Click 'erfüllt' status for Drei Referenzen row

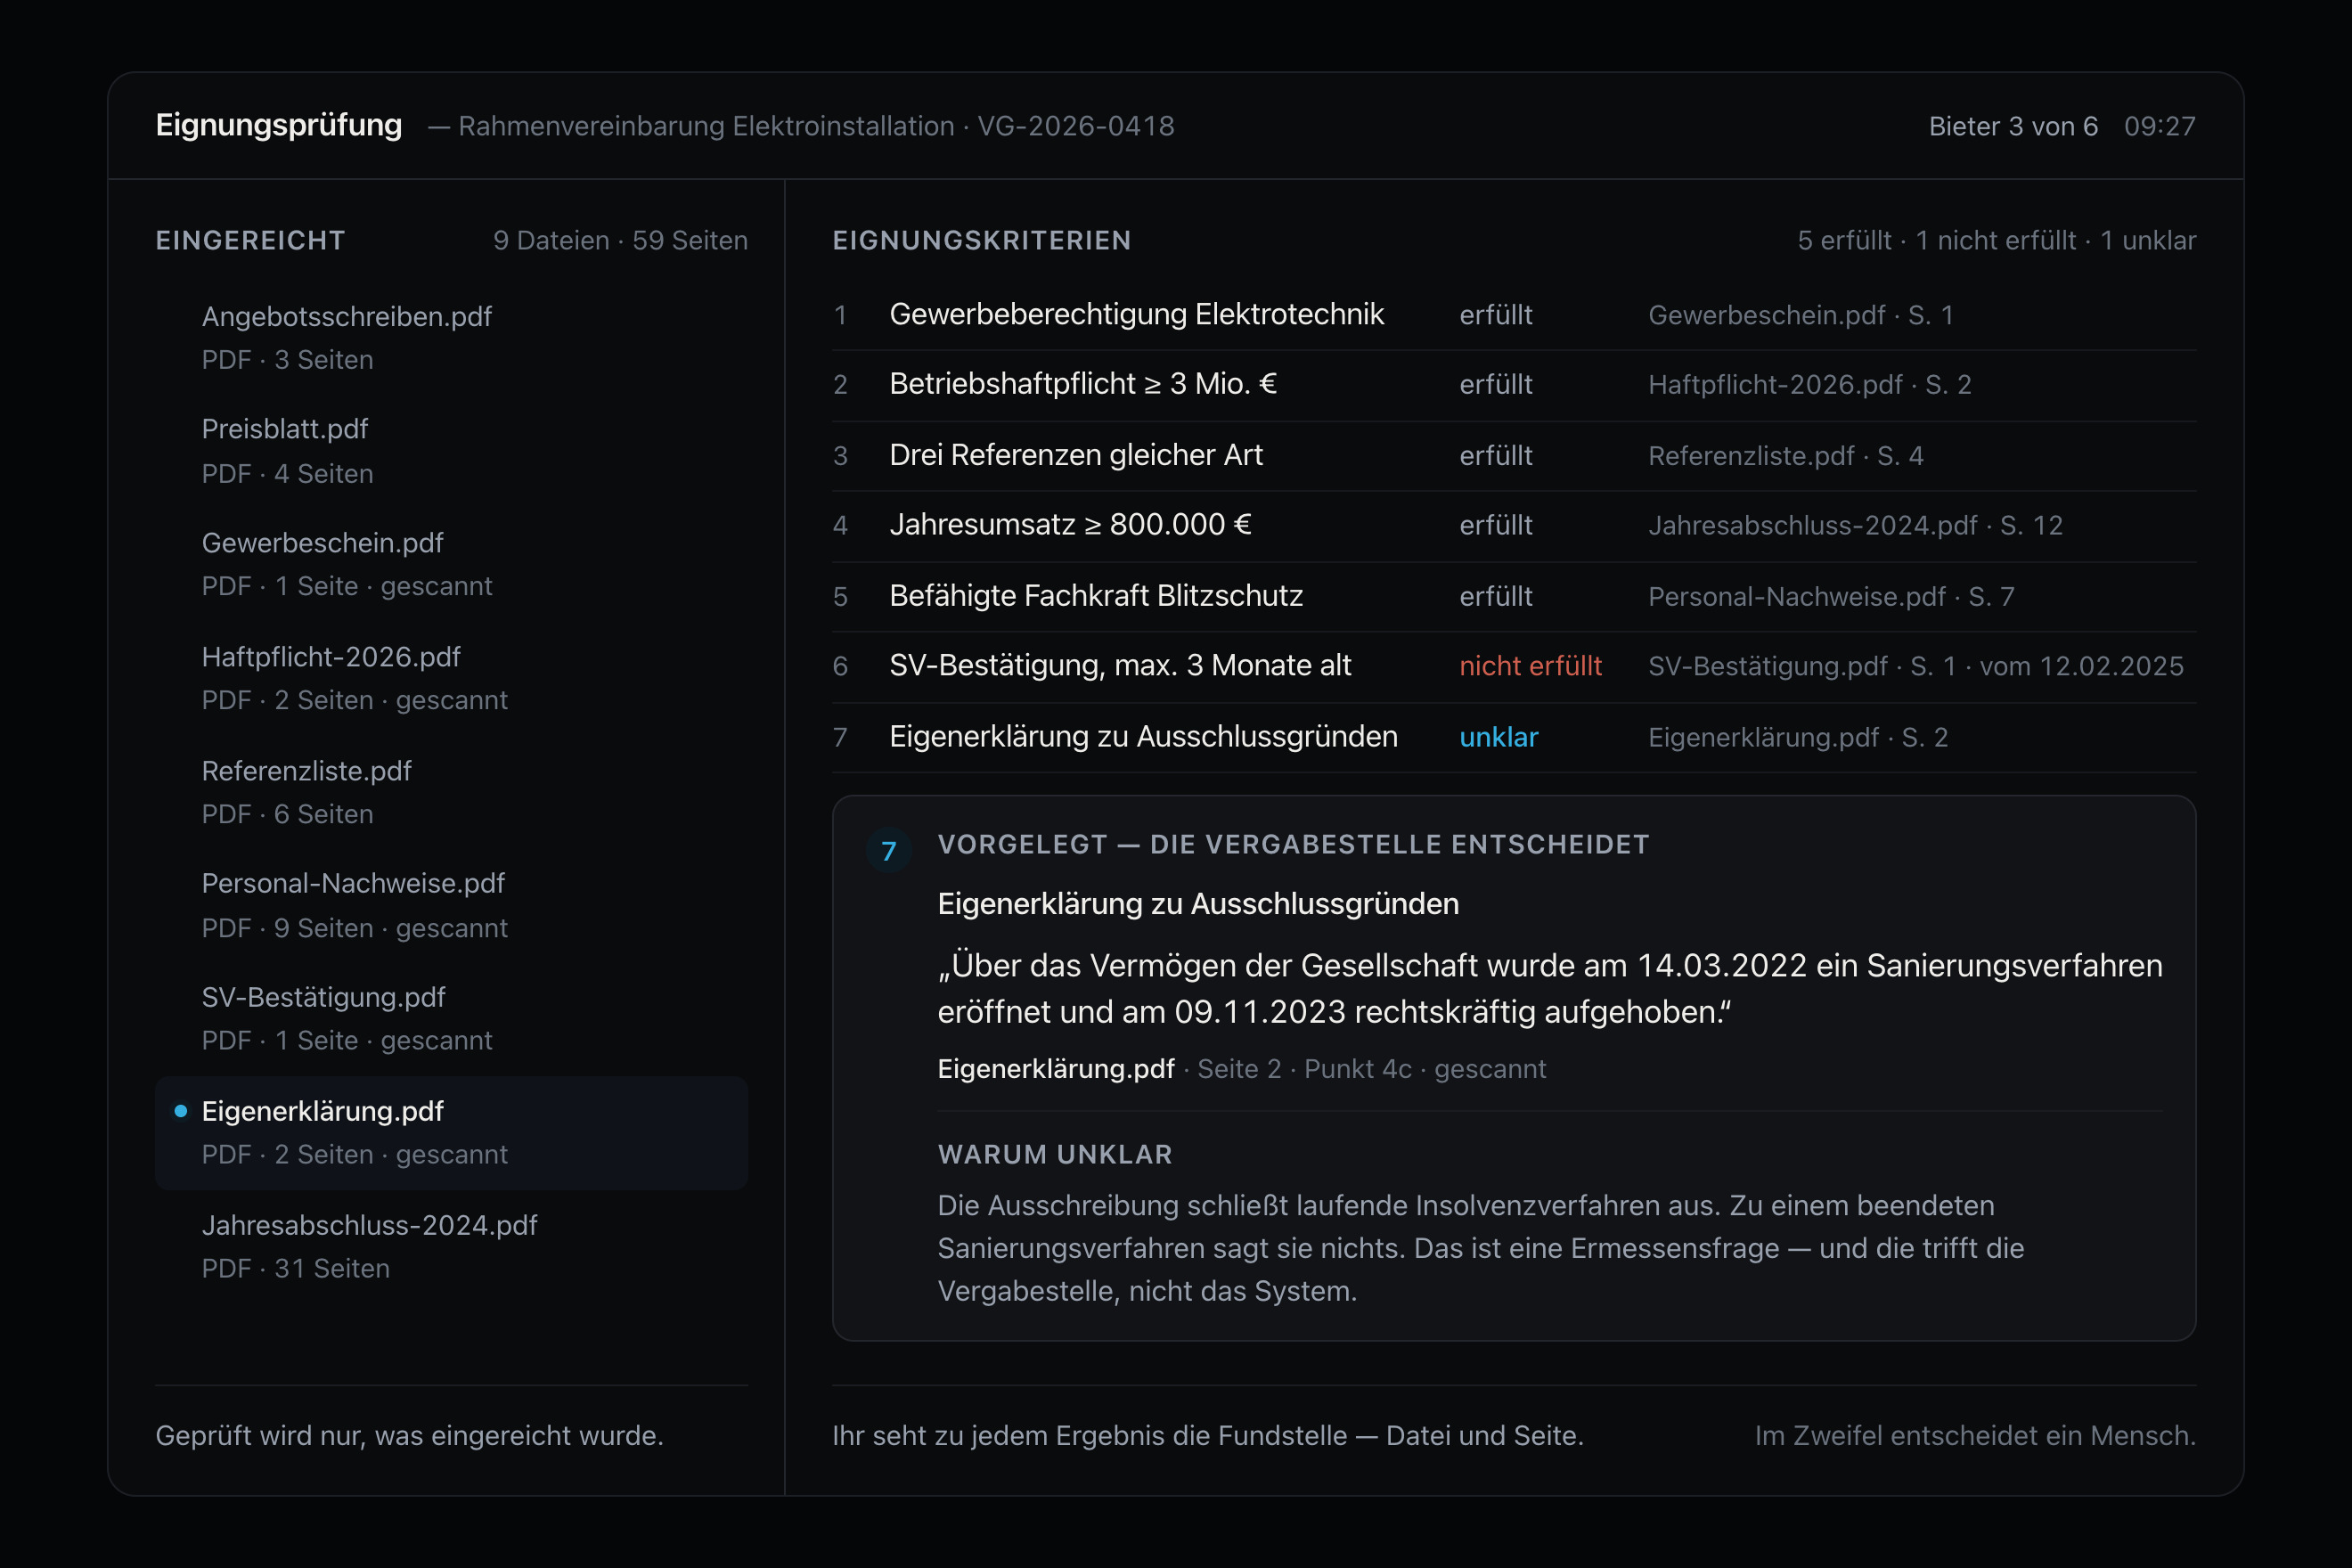[1495, 456]
